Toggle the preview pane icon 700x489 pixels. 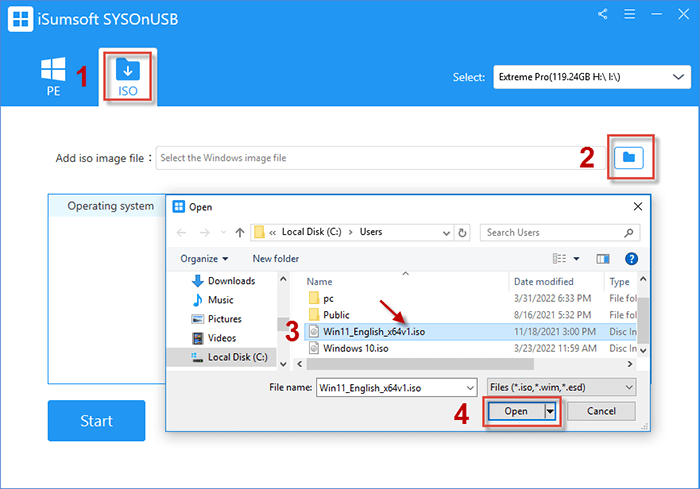pyautogui.click(x=603, y=259)
